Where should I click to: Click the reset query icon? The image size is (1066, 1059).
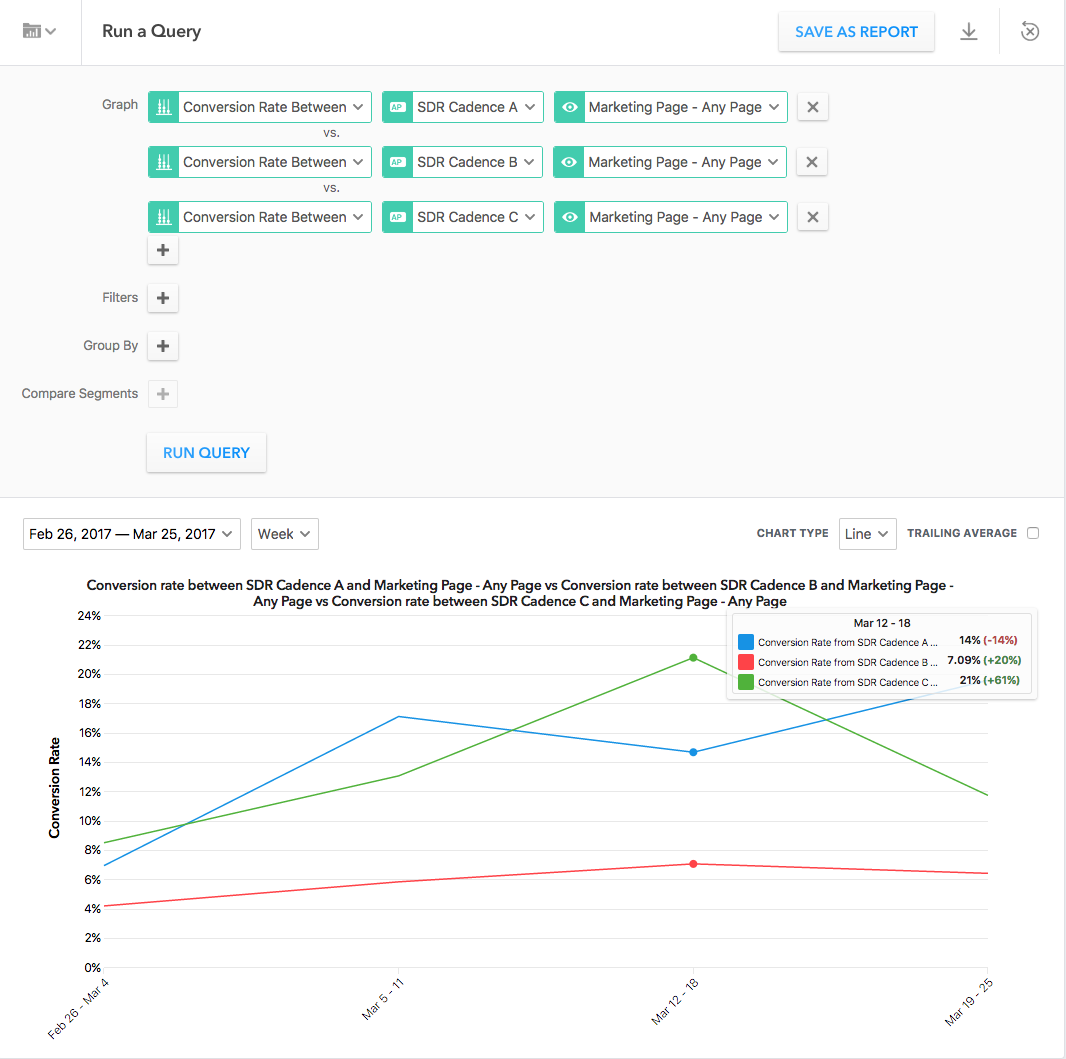(1030, 31)
